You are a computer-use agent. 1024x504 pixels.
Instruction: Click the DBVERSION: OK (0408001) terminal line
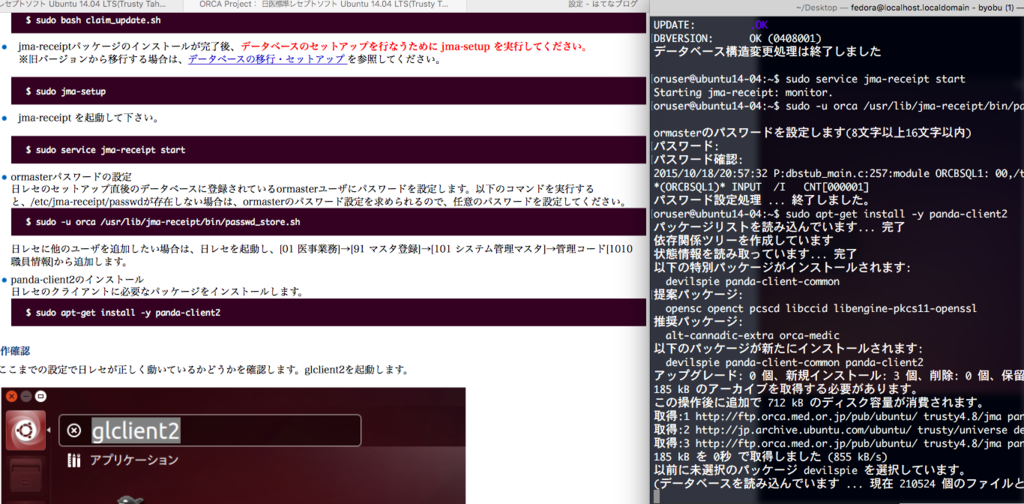pos(737,38)
